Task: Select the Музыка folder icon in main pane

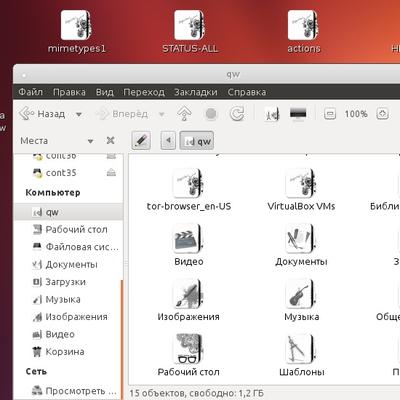Action: click(x=301, y=294)
